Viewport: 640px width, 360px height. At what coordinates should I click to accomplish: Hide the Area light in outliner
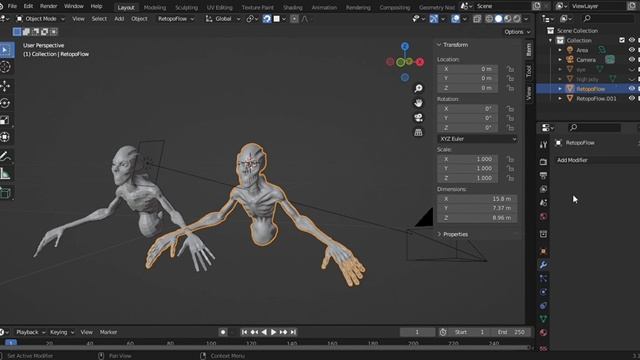[632, 50]
